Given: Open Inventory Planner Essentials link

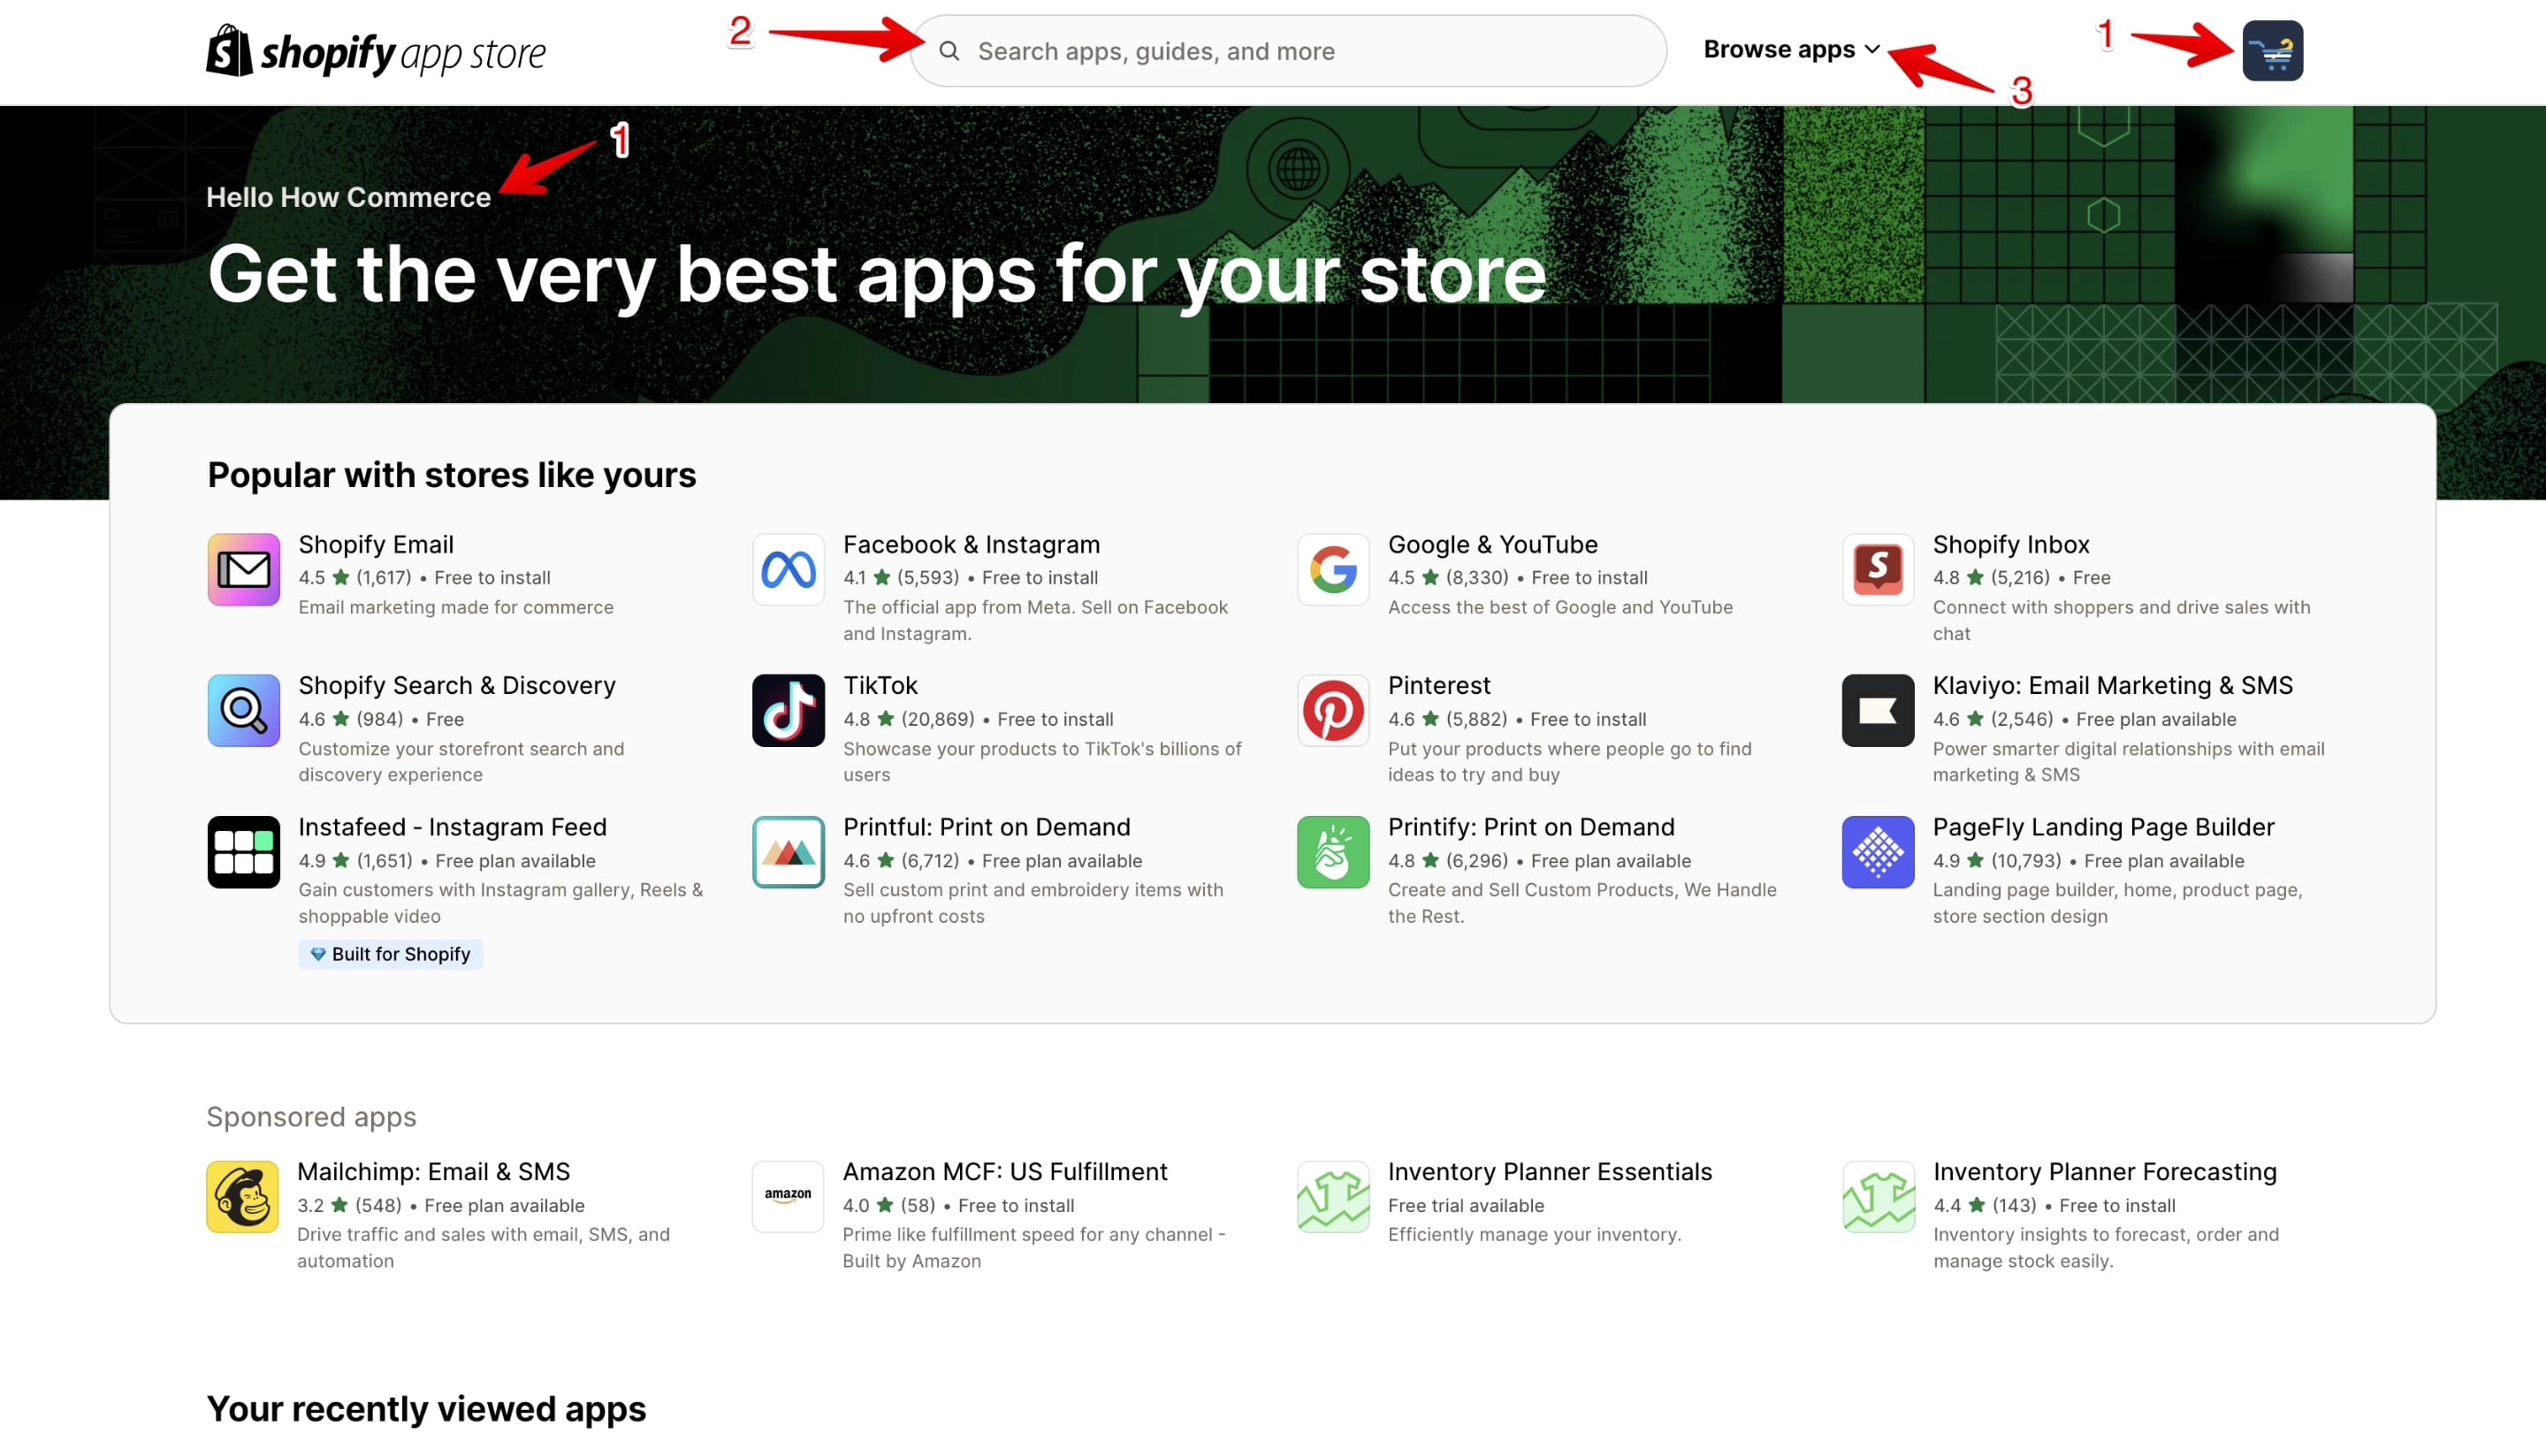Looking at the screenshot, I should (x=1549, y=1171).
